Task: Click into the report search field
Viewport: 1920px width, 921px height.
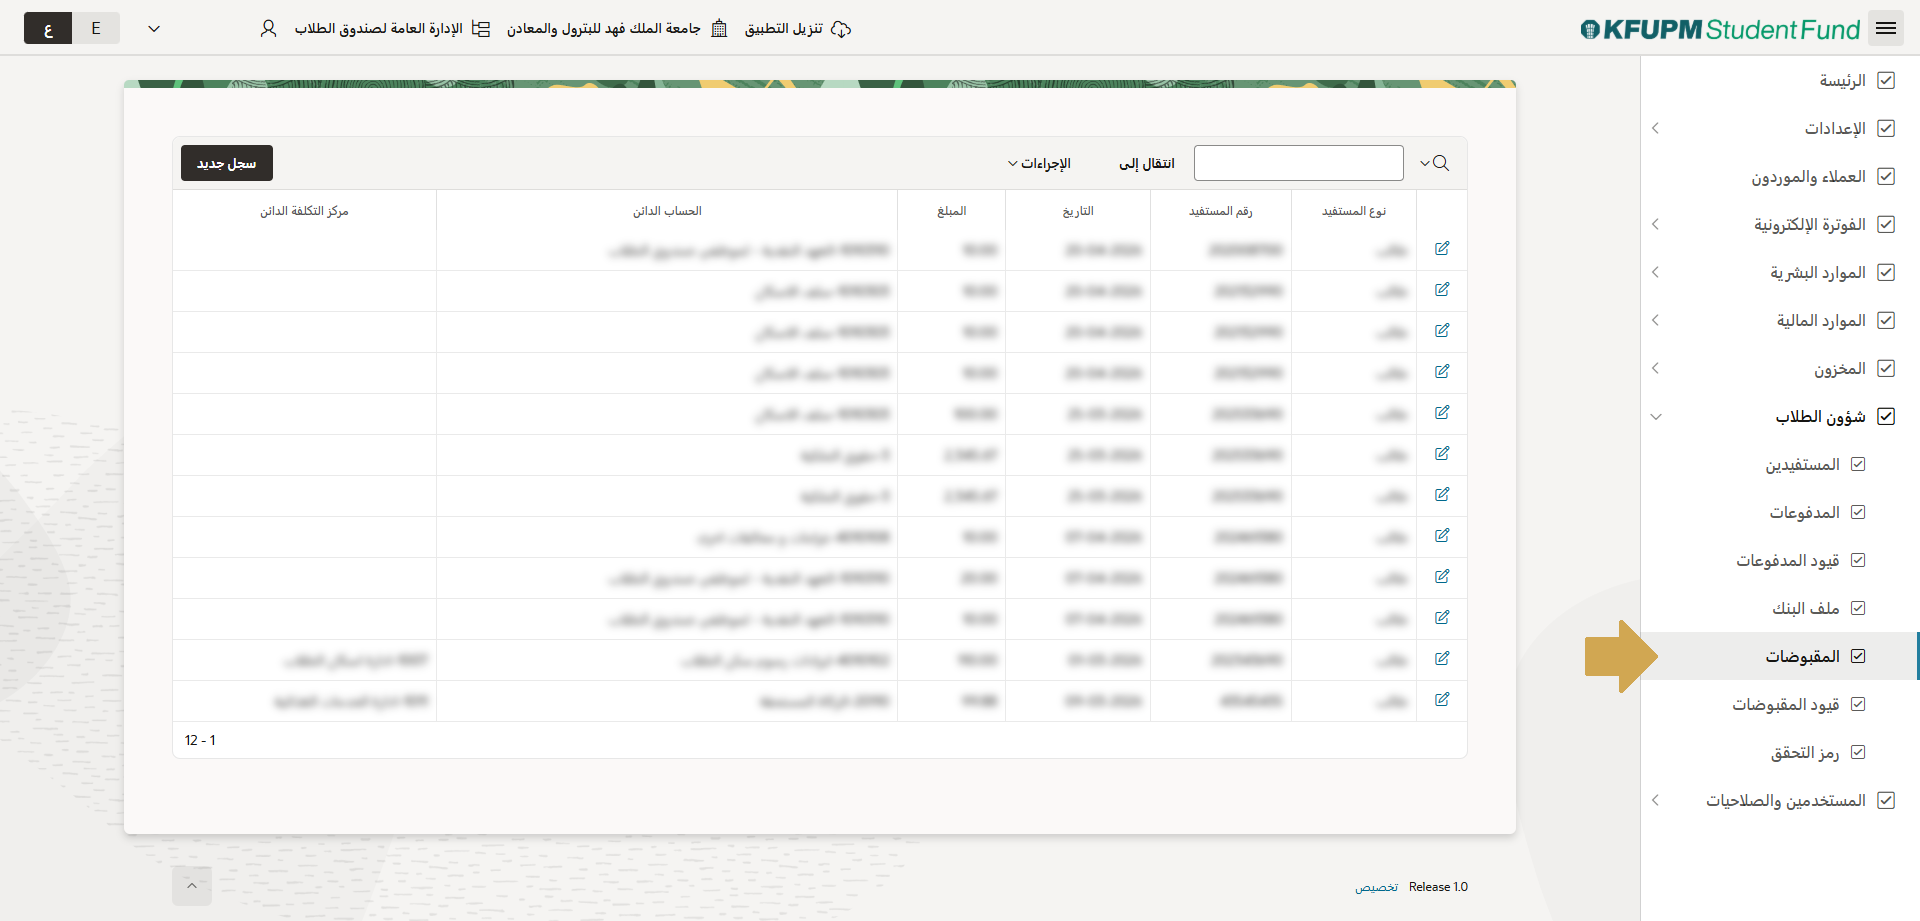Action: [1299, 163]
